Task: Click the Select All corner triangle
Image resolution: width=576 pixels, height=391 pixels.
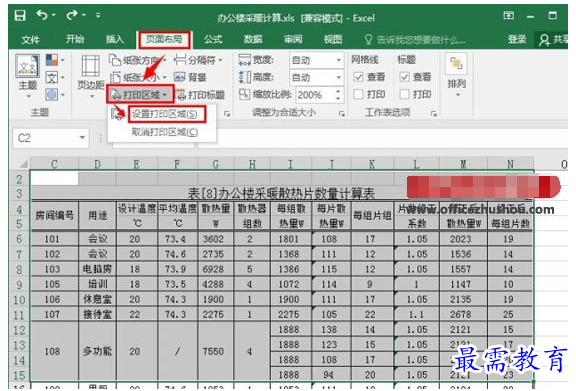Action: coord(23,164)
